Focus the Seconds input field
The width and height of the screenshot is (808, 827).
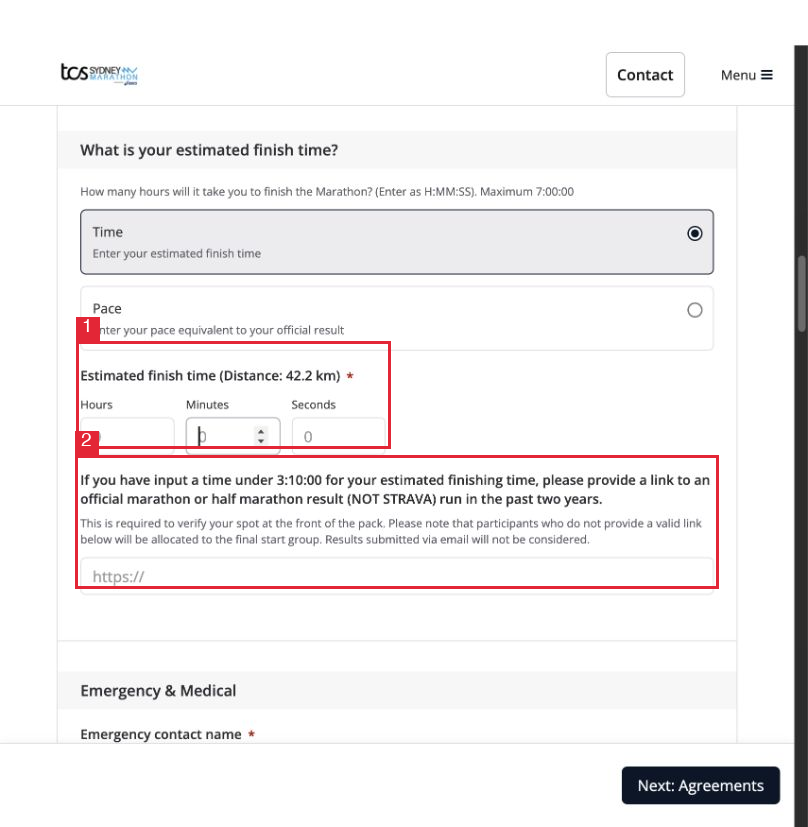[339, 436]
